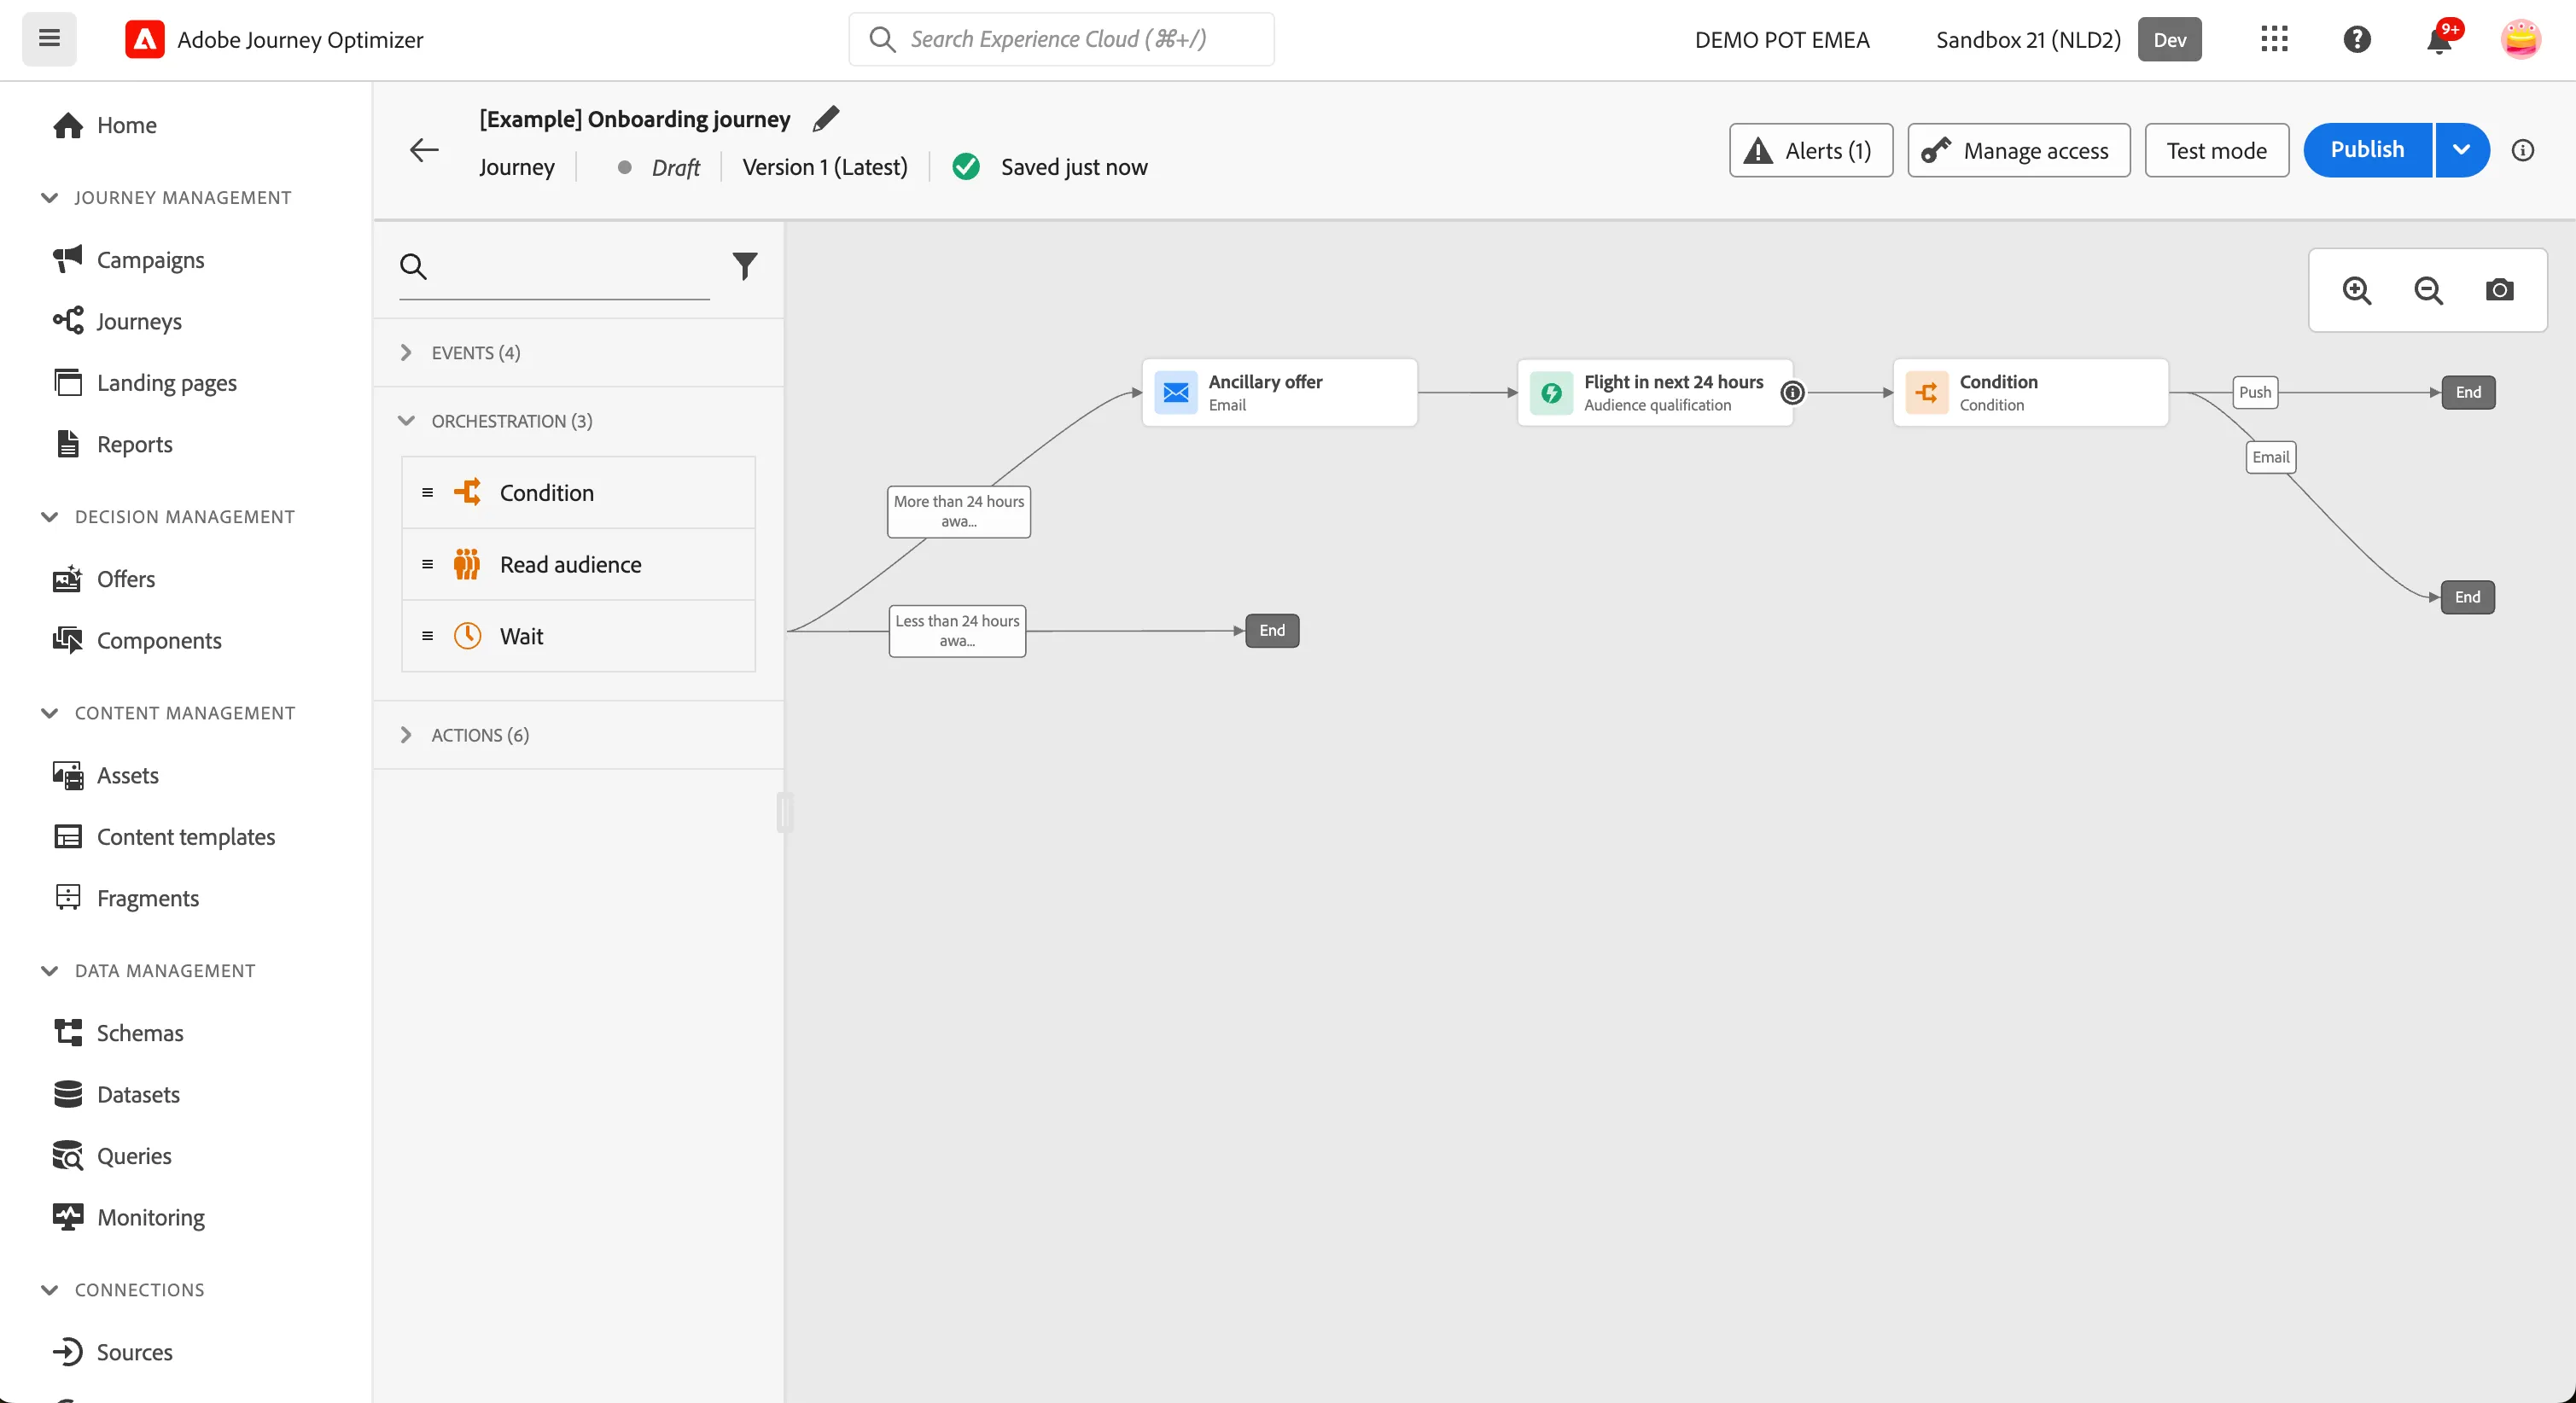Select the Read audience activity
This screenshot has height=1403, width=2576.
click(x=578, y=564)
